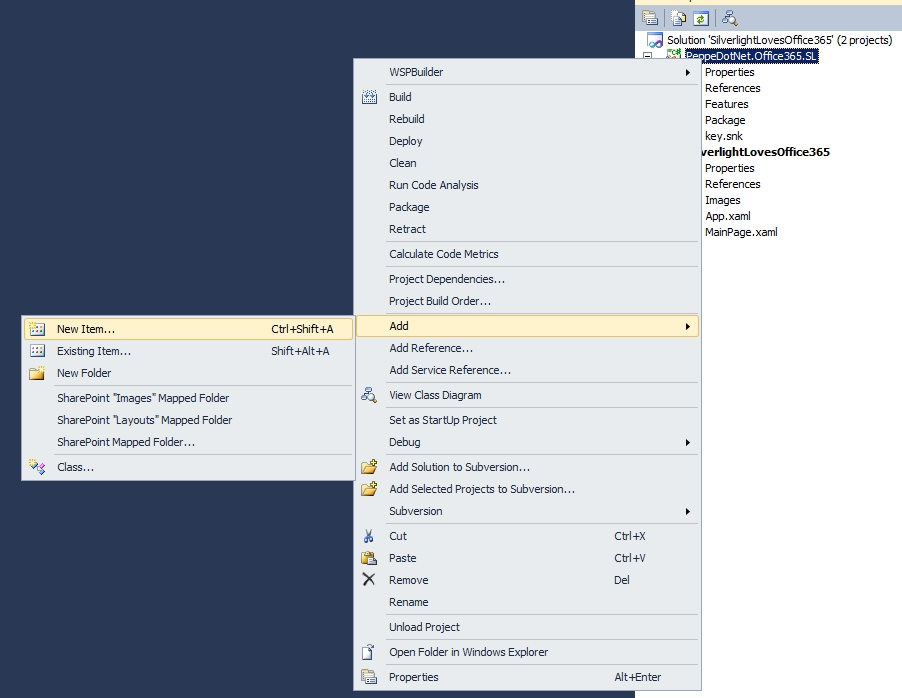902x698 pixels.
Task: Select the Features node in Solution Explorer
Action: [x=727, y=104]
